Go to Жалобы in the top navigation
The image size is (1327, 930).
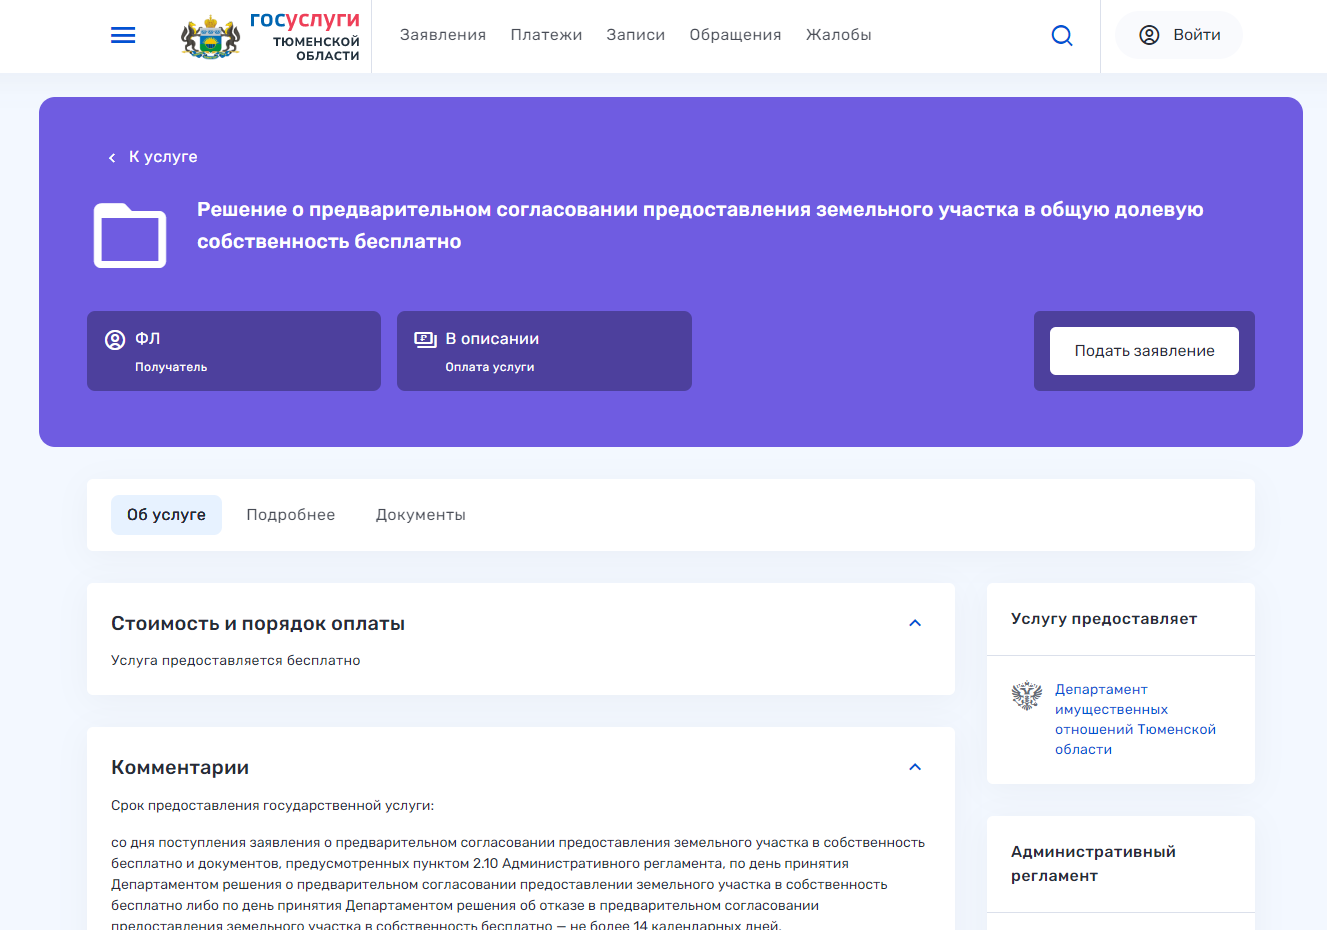pyautogui.click(x=838, y=35)
